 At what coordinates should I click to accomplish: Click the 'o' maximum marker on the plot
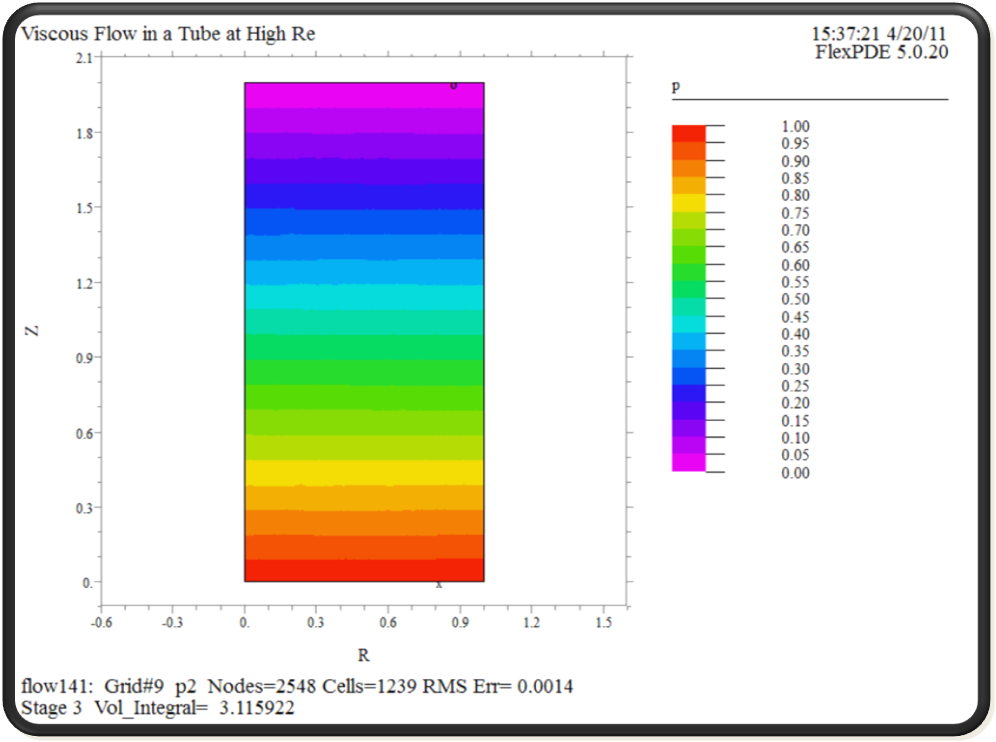point(453,86)
